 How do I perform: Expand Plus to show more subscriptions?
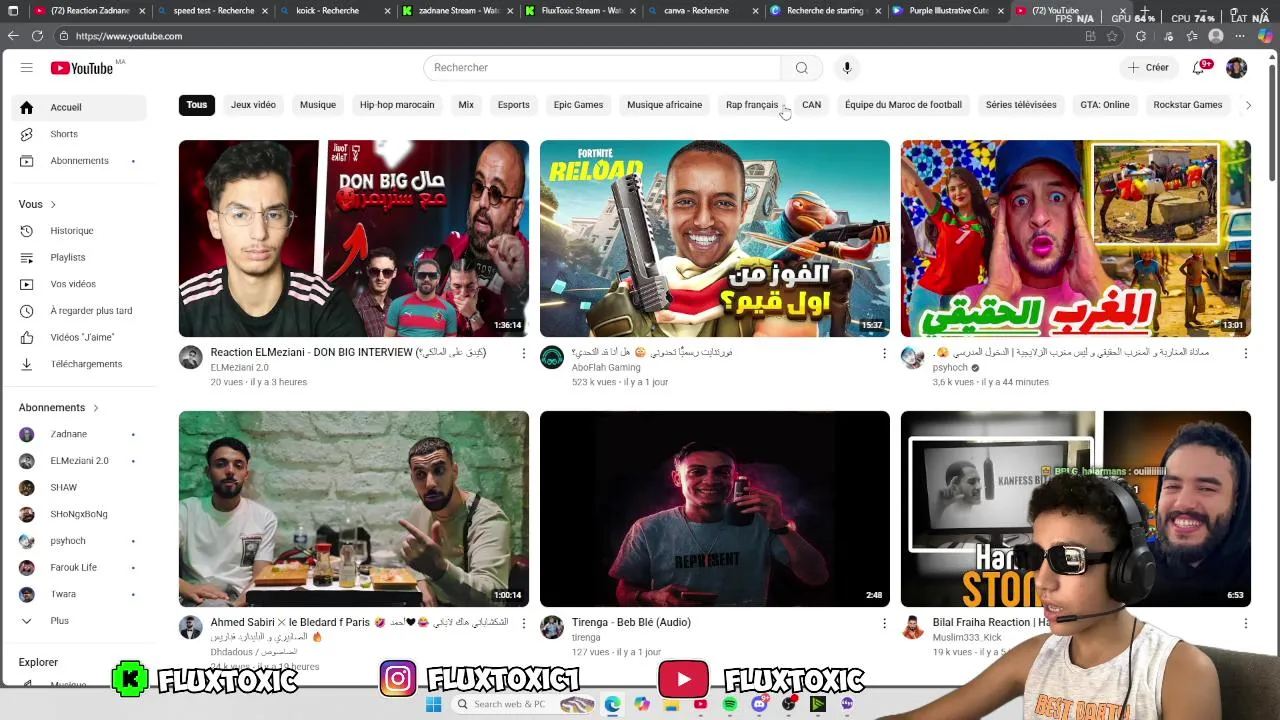pos(80,621)
